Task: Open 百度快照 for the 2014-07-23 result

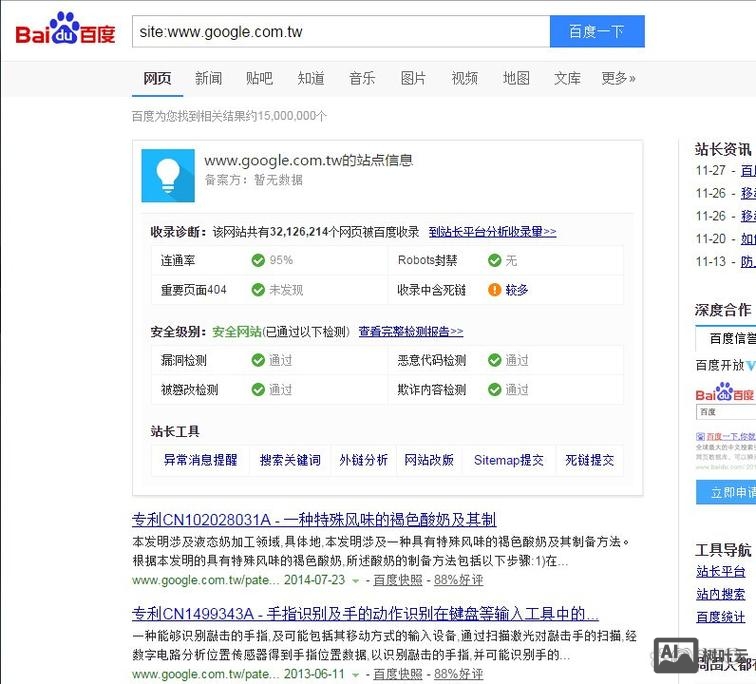Action: click(x=398, y=580)
